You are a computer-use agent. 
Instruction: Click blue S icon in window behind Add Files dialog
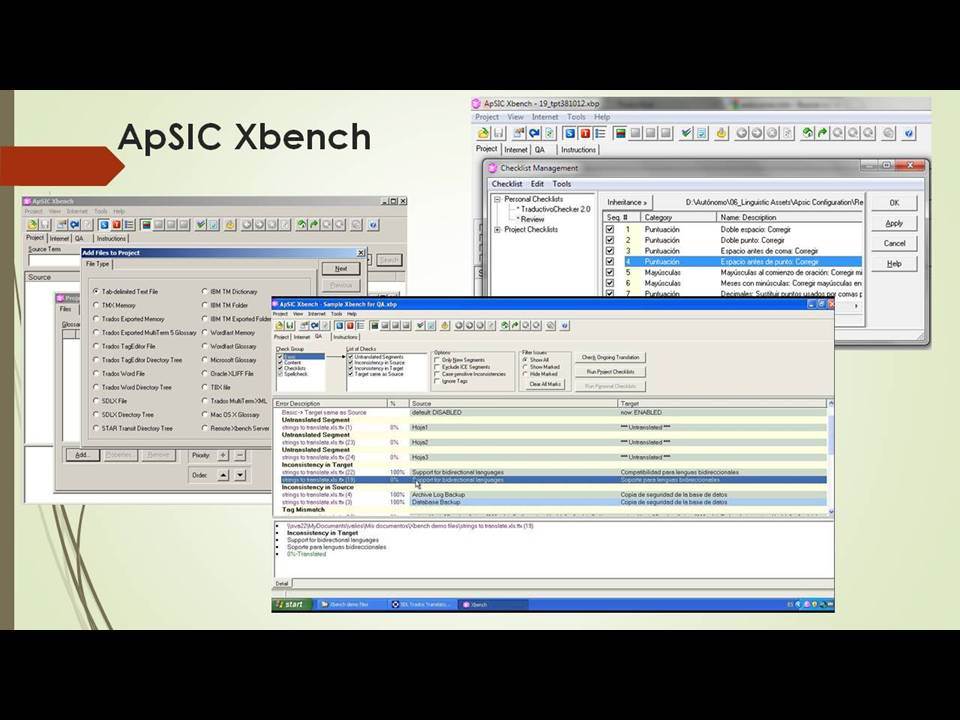[104, 225]
